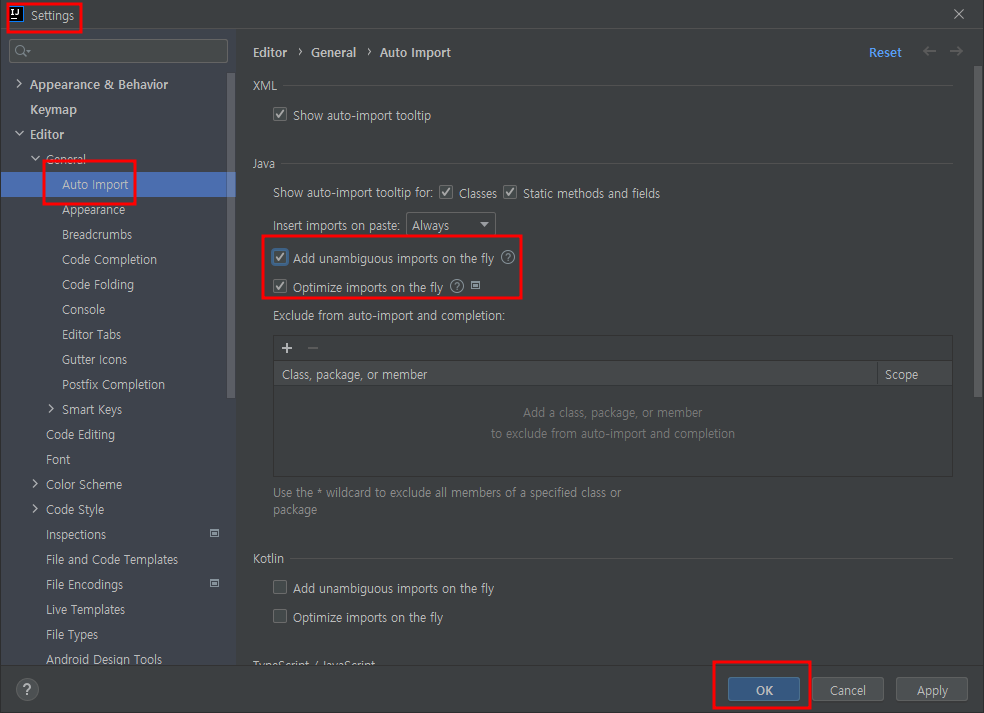Viewport: 984px width, 713px height.
Task: Close the Settings dialog
Action: [959, 14]
